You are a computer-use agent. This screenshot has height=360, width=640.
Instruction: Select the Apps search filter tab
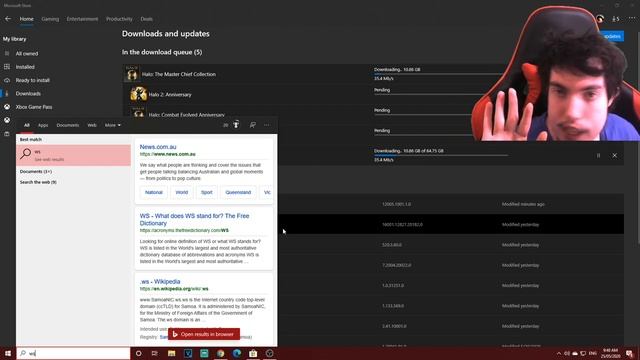pyautogui.click(x=43, y=125)
